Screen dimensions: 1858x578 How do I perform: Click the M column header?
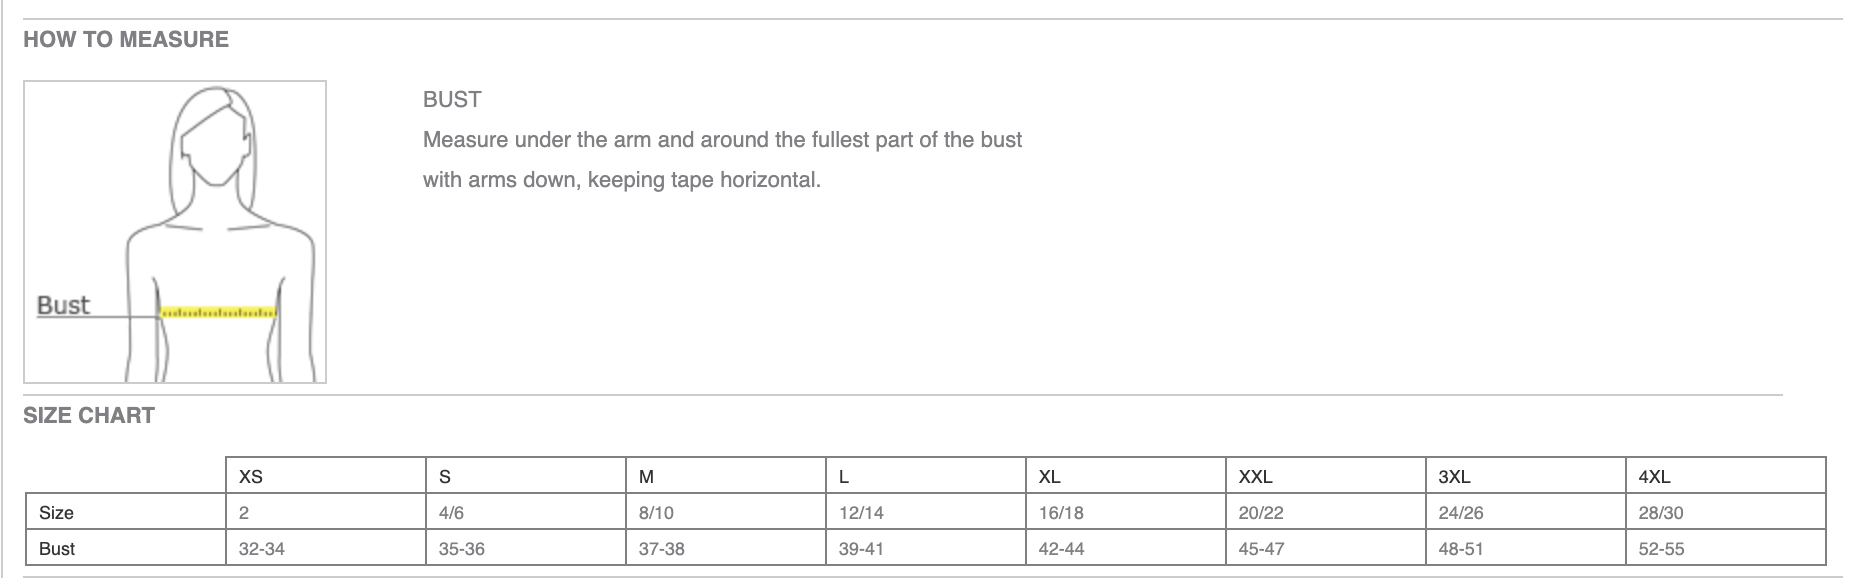click(726, 476)
